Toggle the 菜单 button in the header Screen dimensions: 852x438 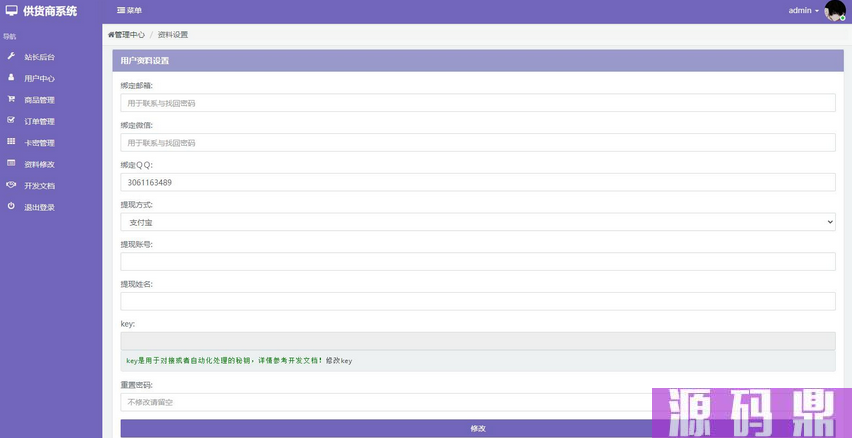tap(130, 10)
